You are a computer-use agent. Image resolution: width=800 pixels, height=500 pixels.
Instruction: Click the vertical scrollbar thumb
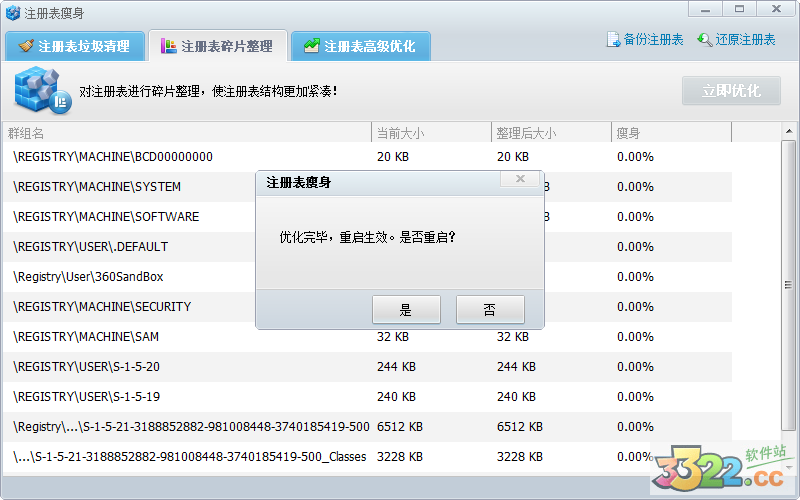click(x=789, y=285)
